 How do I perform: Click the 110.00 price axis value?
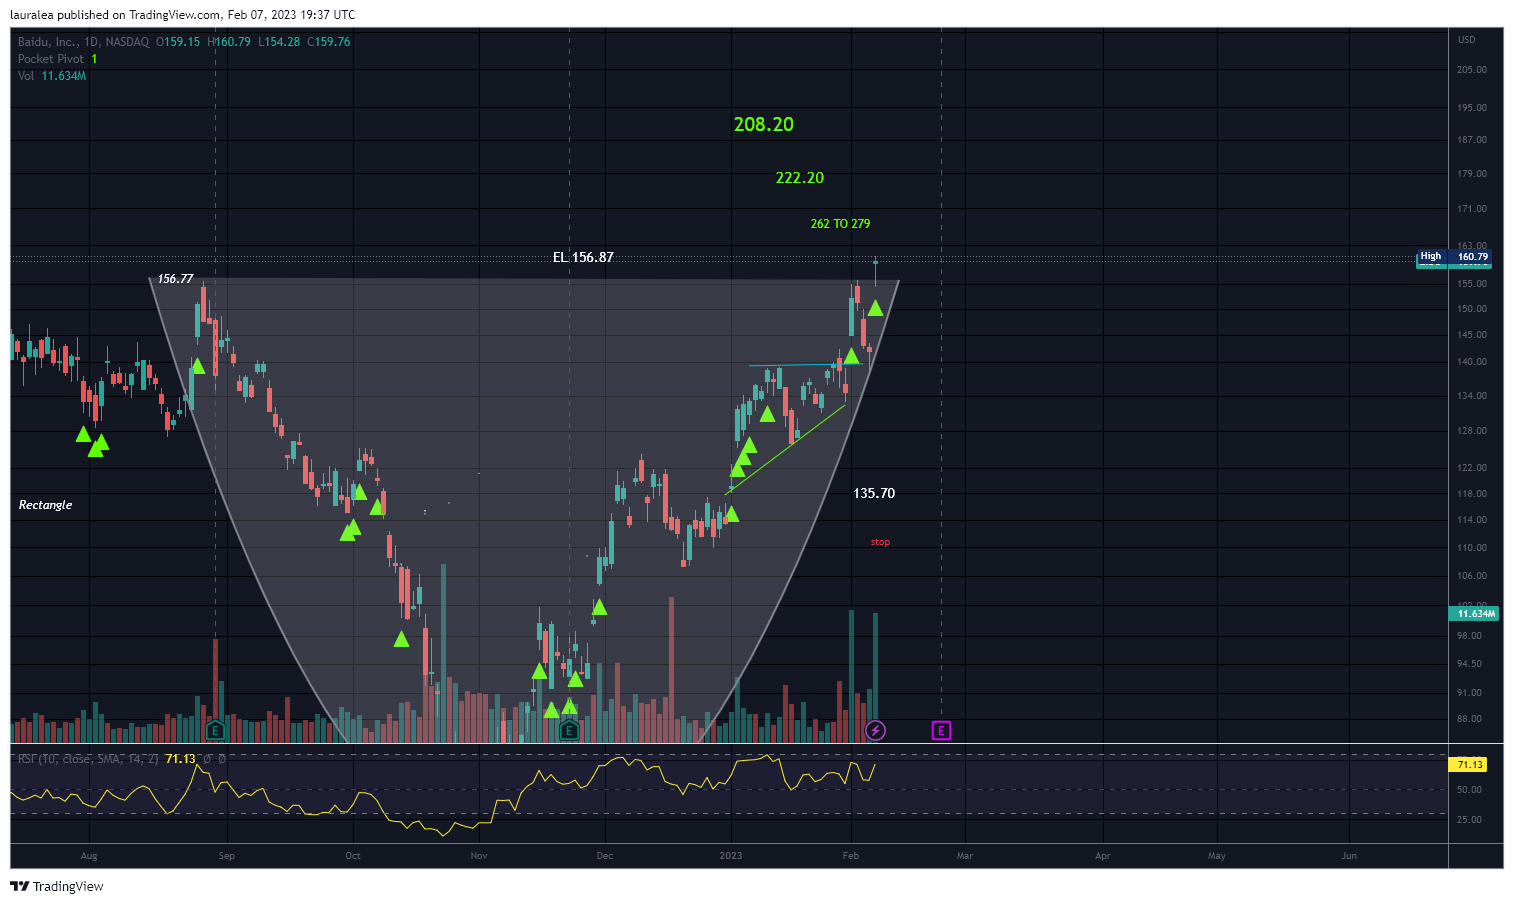(1472, 548)
